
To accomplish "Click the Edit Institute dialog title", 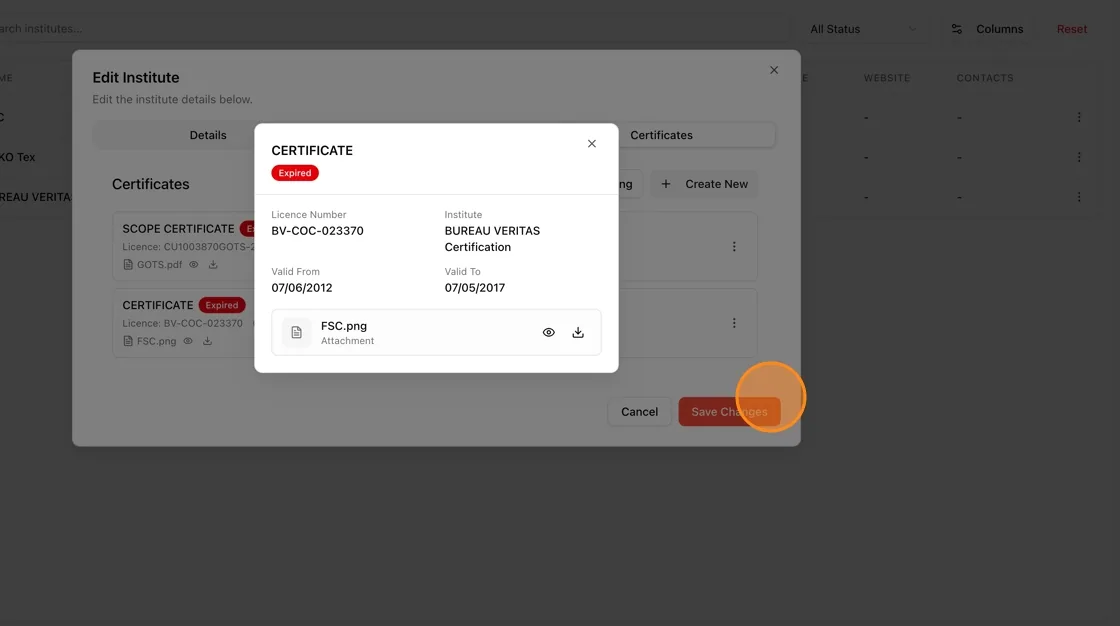I will tap(136, 77).
